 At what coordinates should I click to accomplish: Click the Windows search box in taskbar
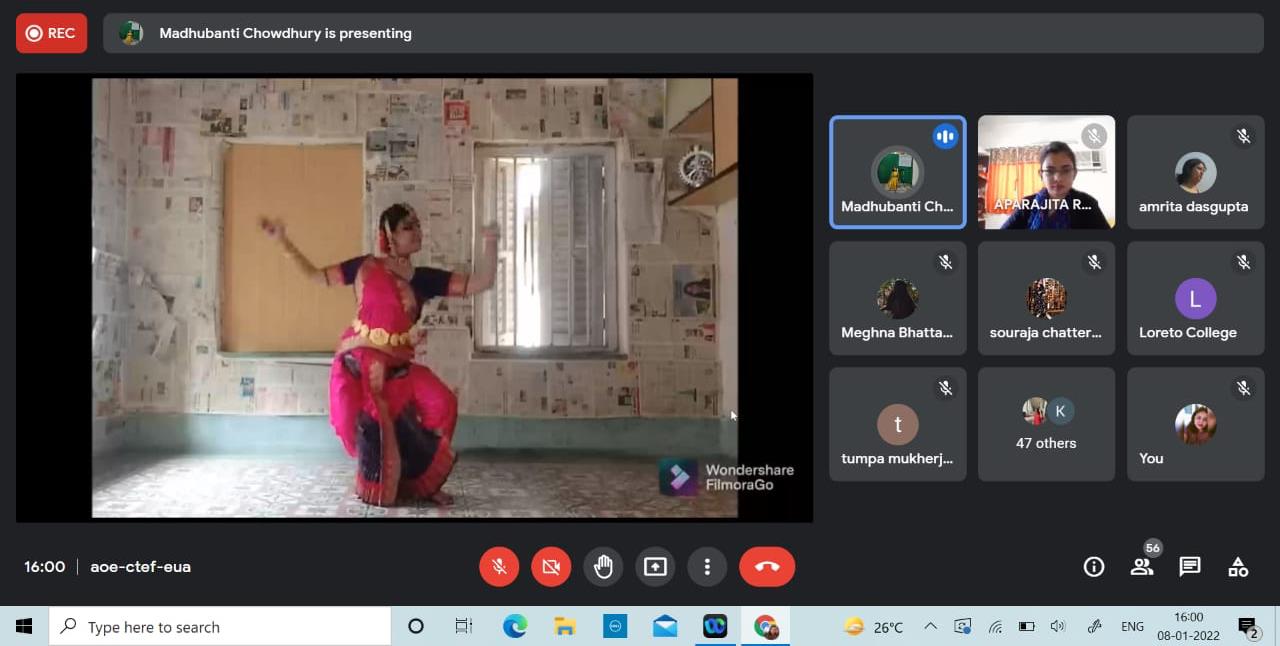220,627
